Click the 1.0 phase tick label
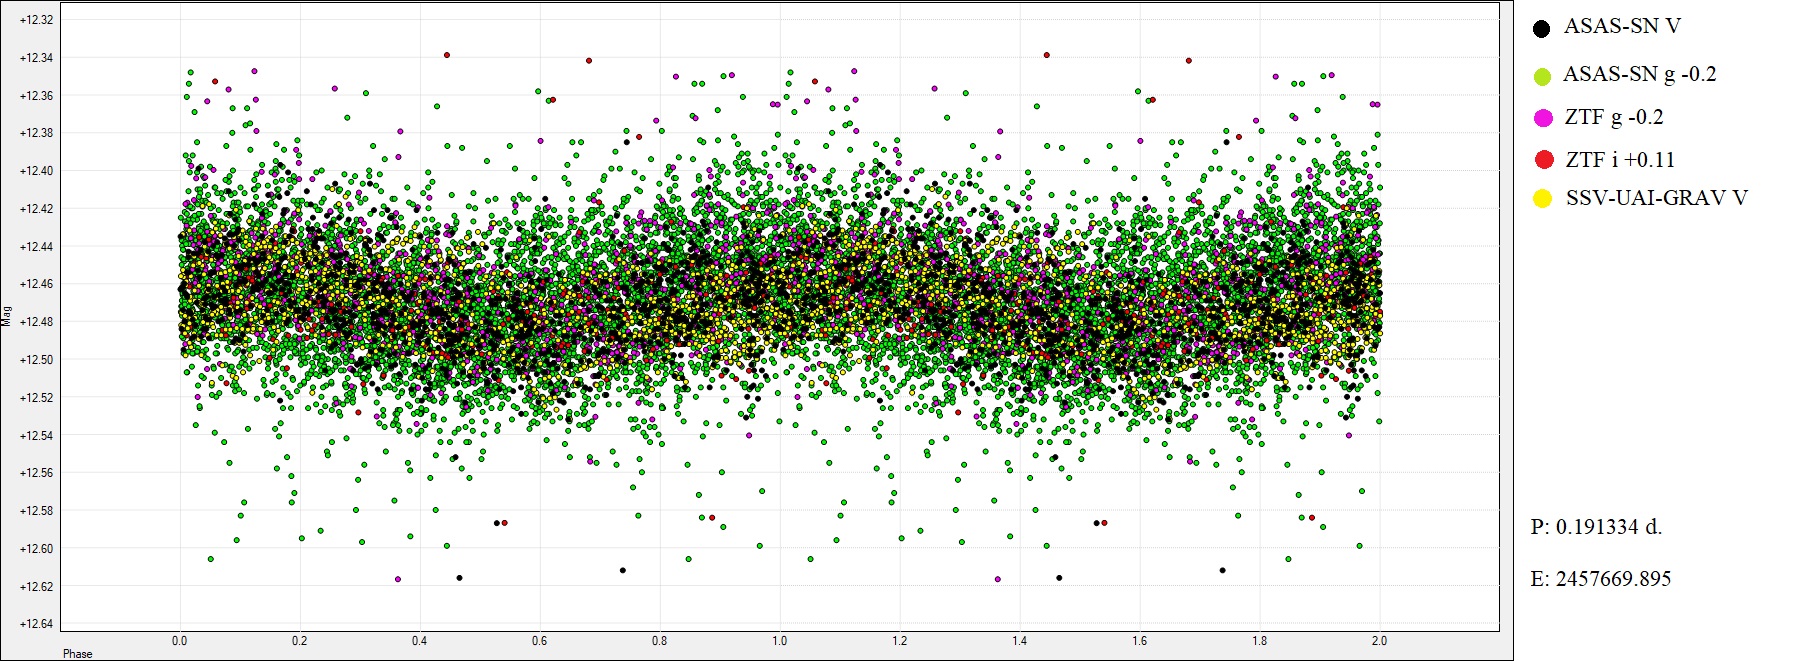 click(x=779, y=641)
